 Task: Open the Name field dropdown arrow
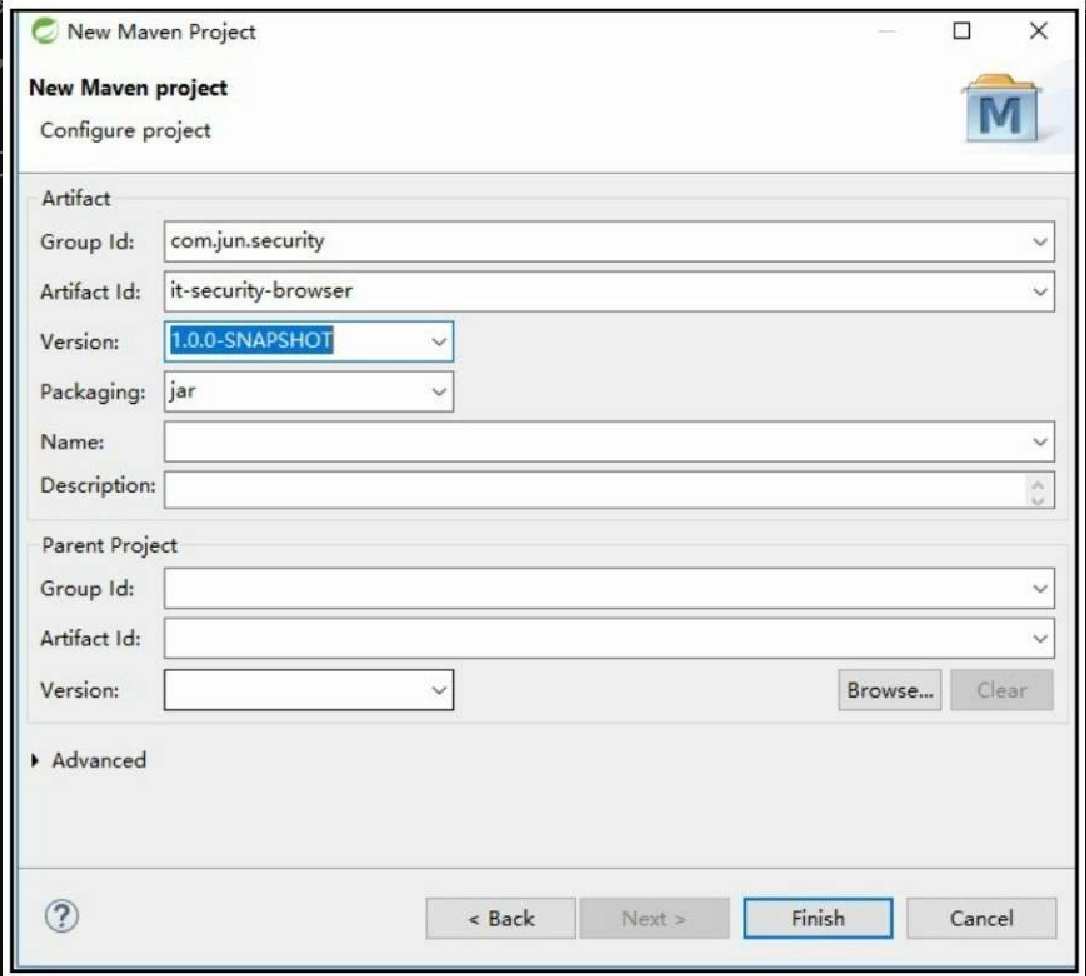click(x=1040, y=442)
